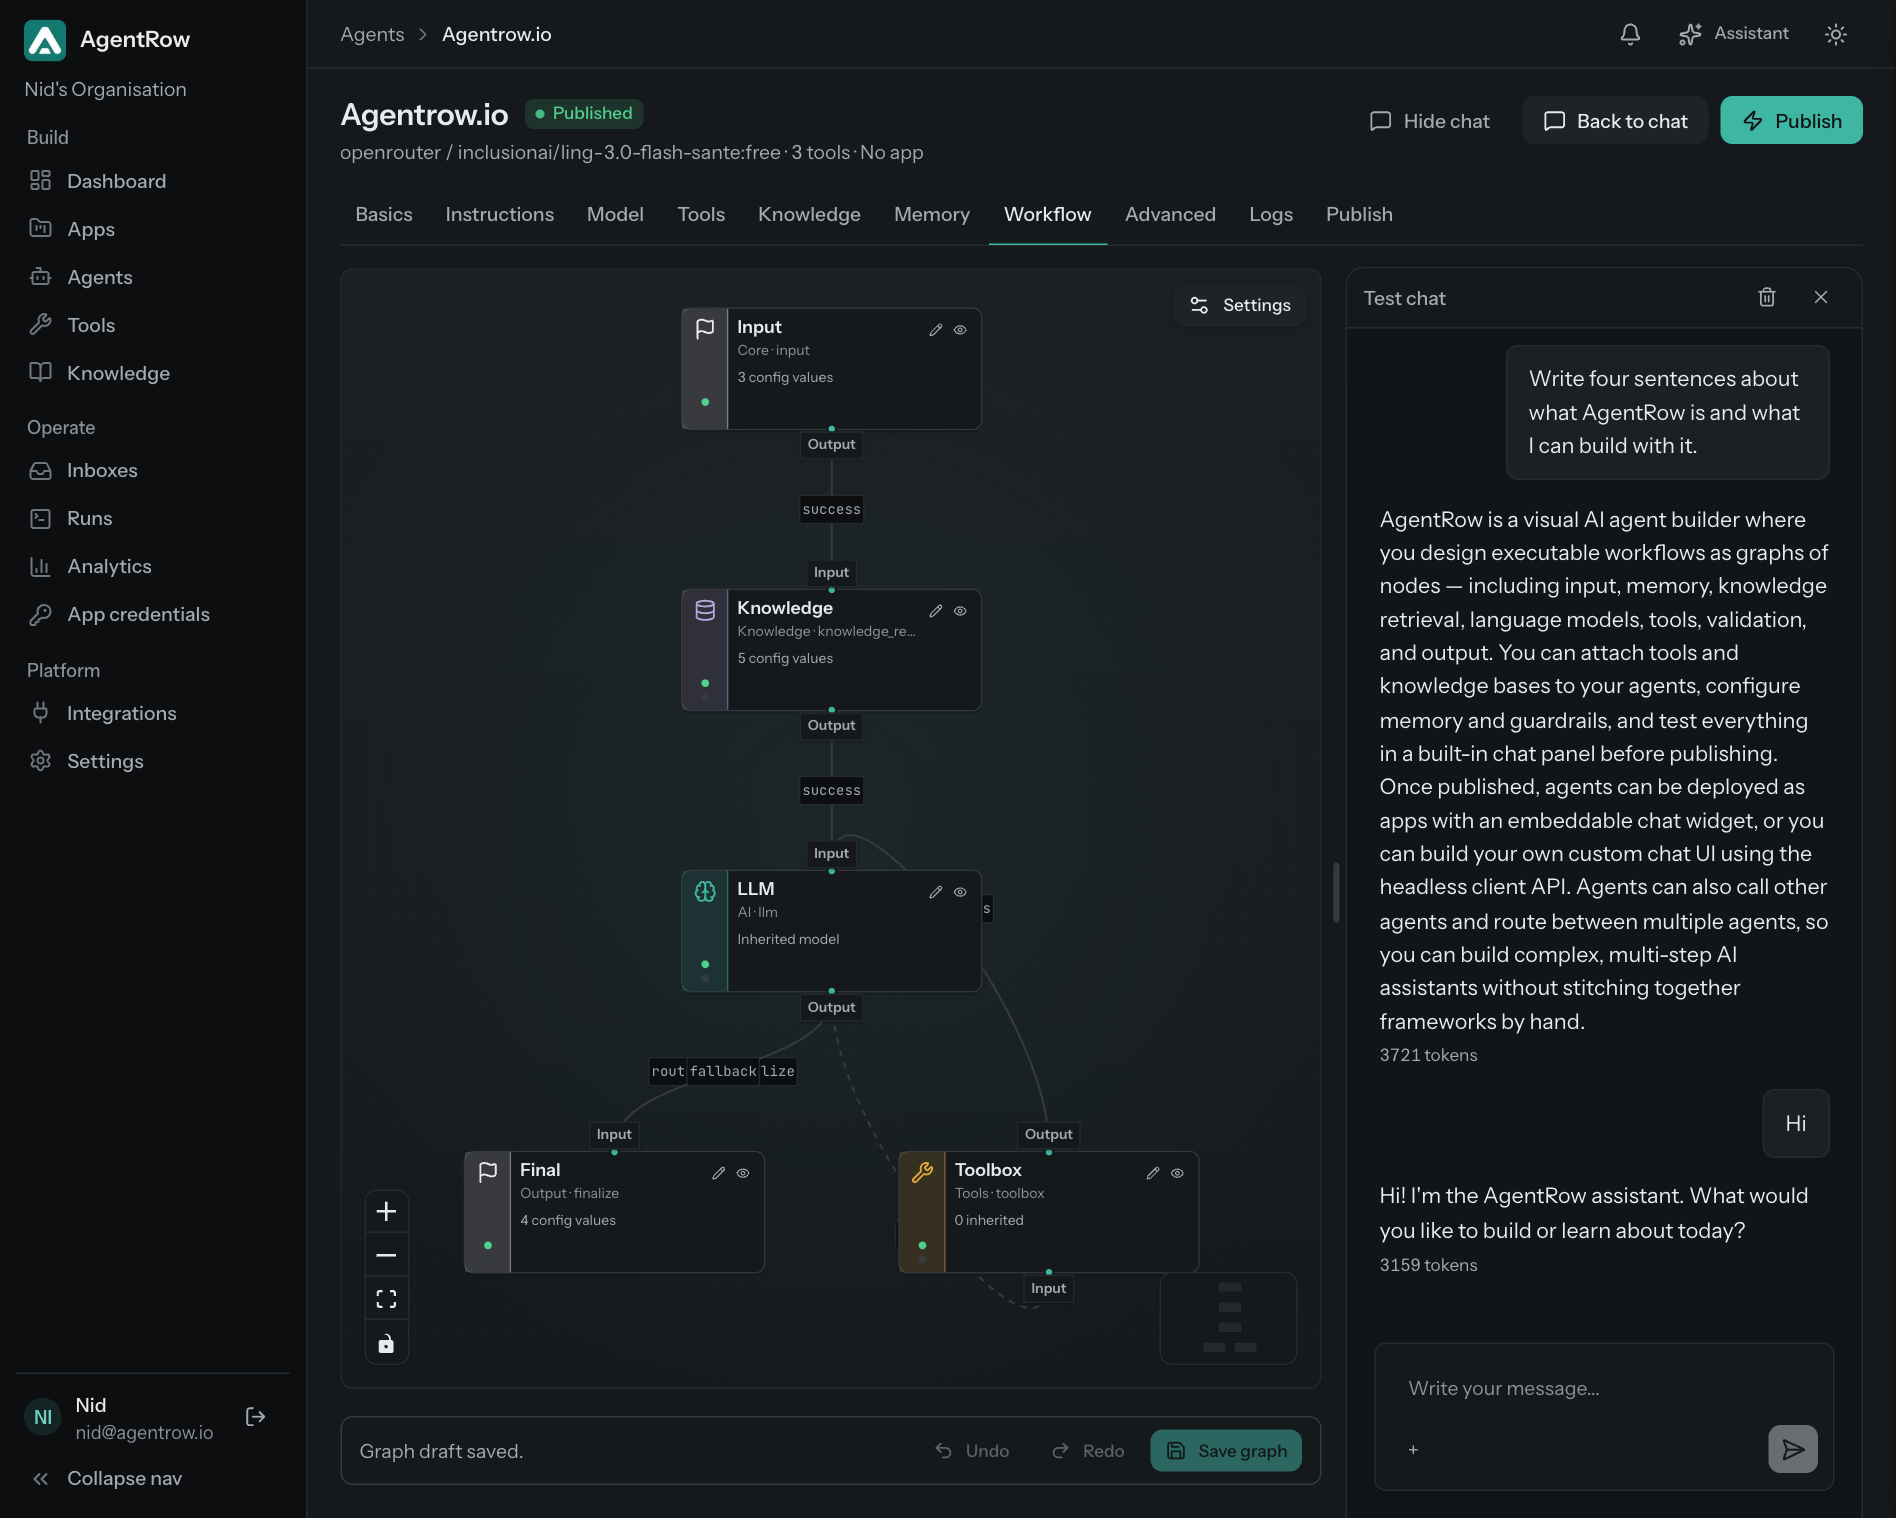Lock the workflow canvas interactivity

click(386, 1343)
